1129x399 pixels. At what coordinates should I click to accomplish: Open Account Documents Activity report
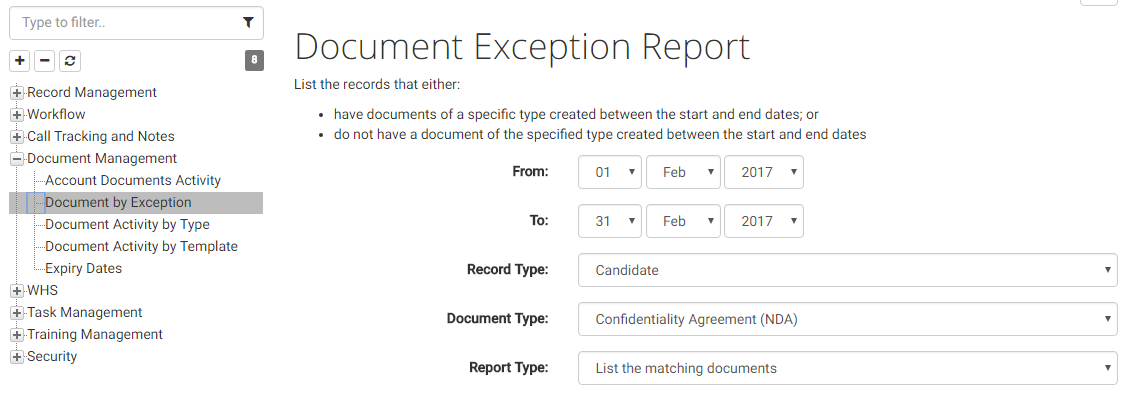(x=133, y=180)
